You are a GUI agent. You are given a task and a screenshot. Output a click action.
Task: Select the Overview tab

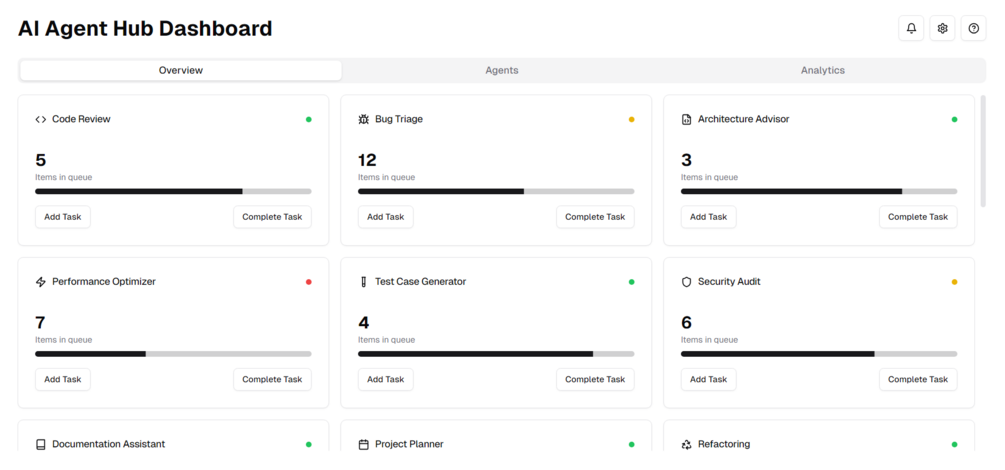pos(181,71)
